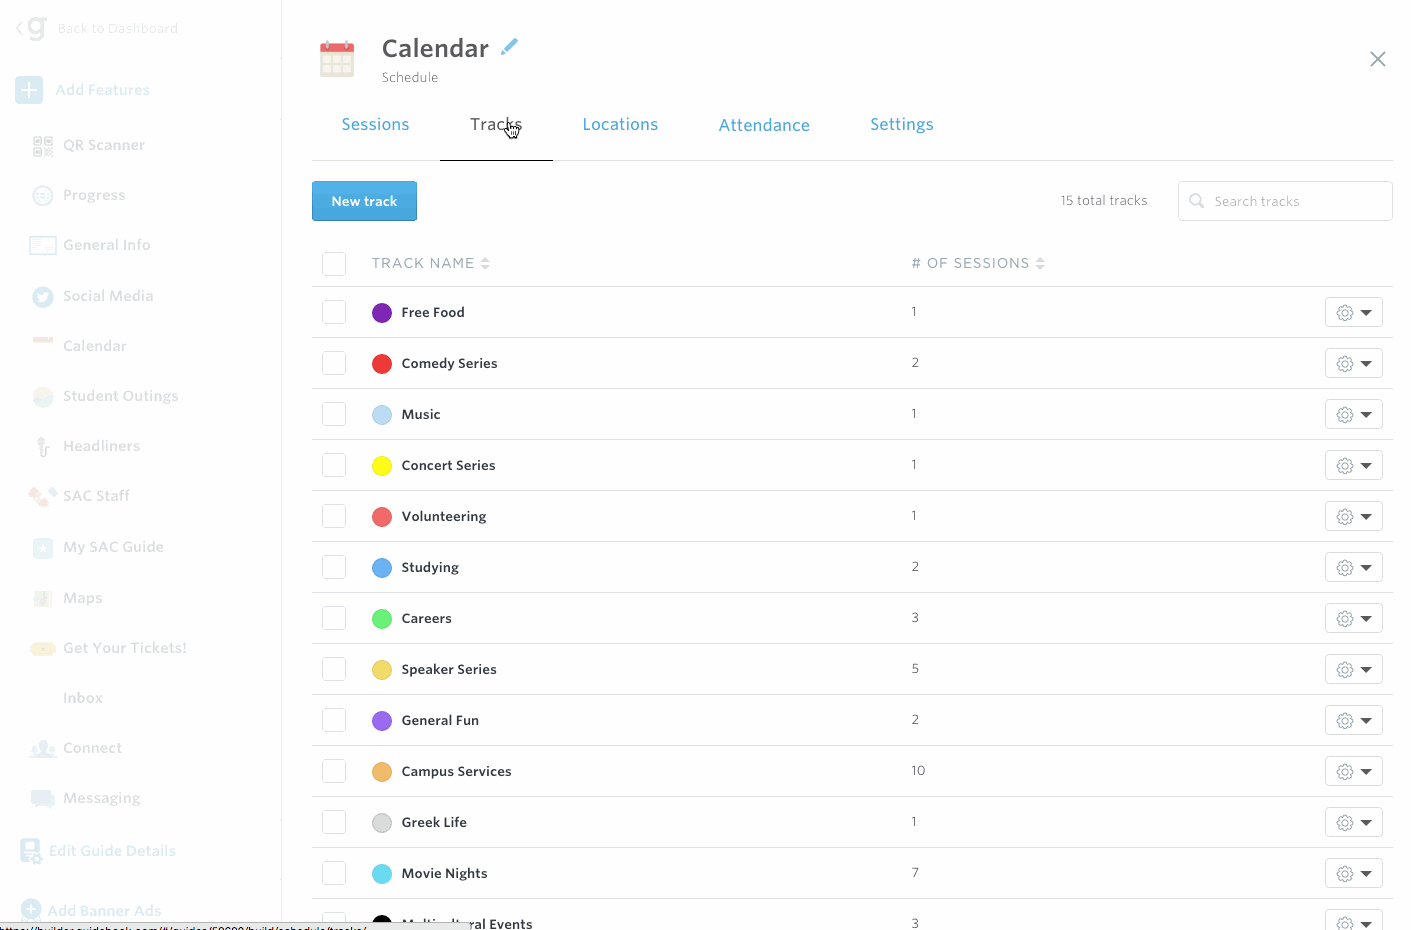Image resolution: width=1411 pixels, height=930 pixels.
Task: Click the QR Scanner icon in sidebar
Action: (x=42, y=146)
